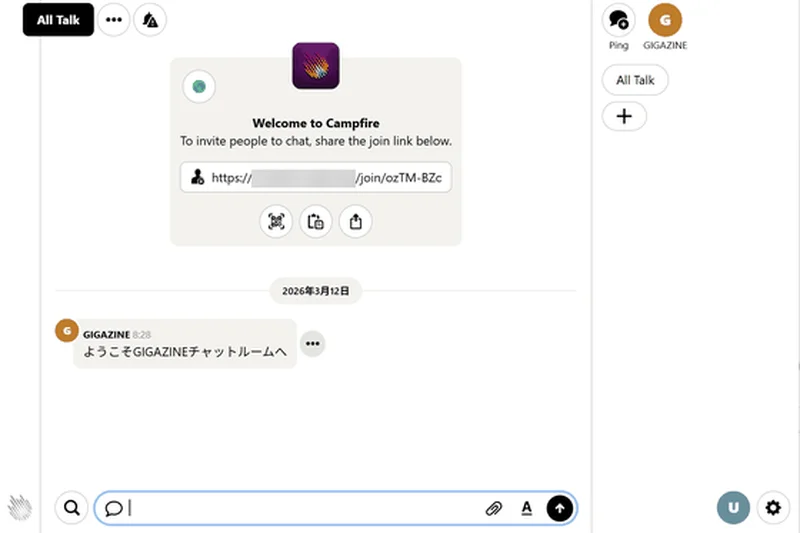
Task: Click into the message compose field
Action: point(300,508)
